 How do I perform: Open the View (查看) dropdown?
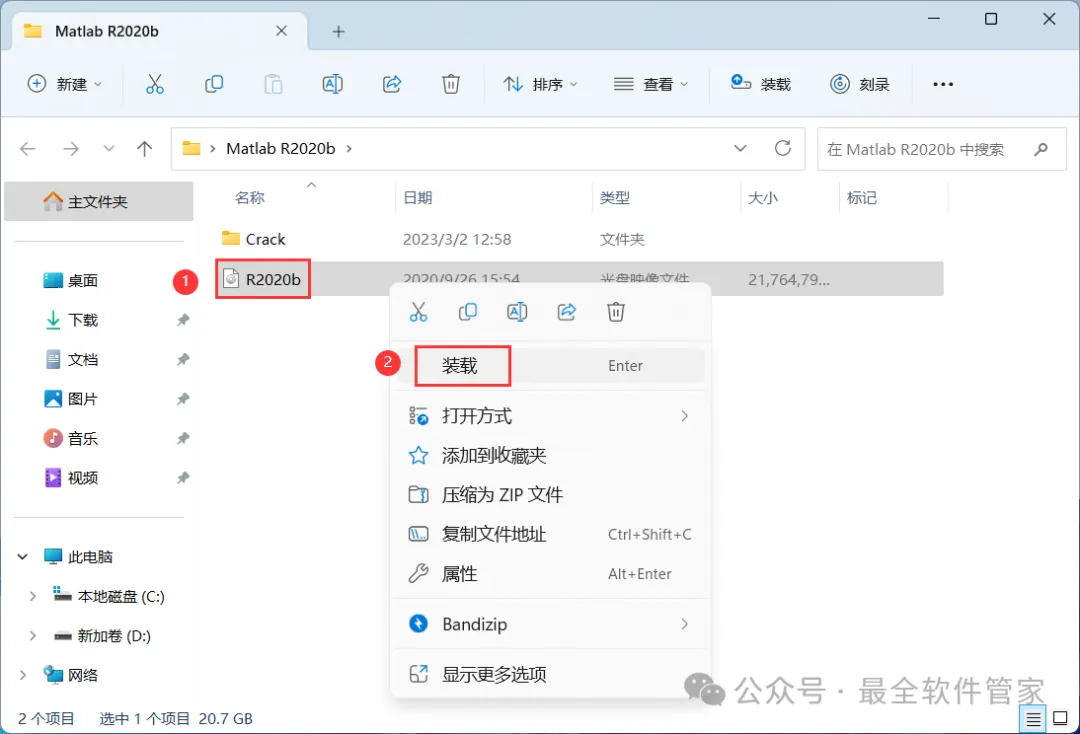coord(651,84)
